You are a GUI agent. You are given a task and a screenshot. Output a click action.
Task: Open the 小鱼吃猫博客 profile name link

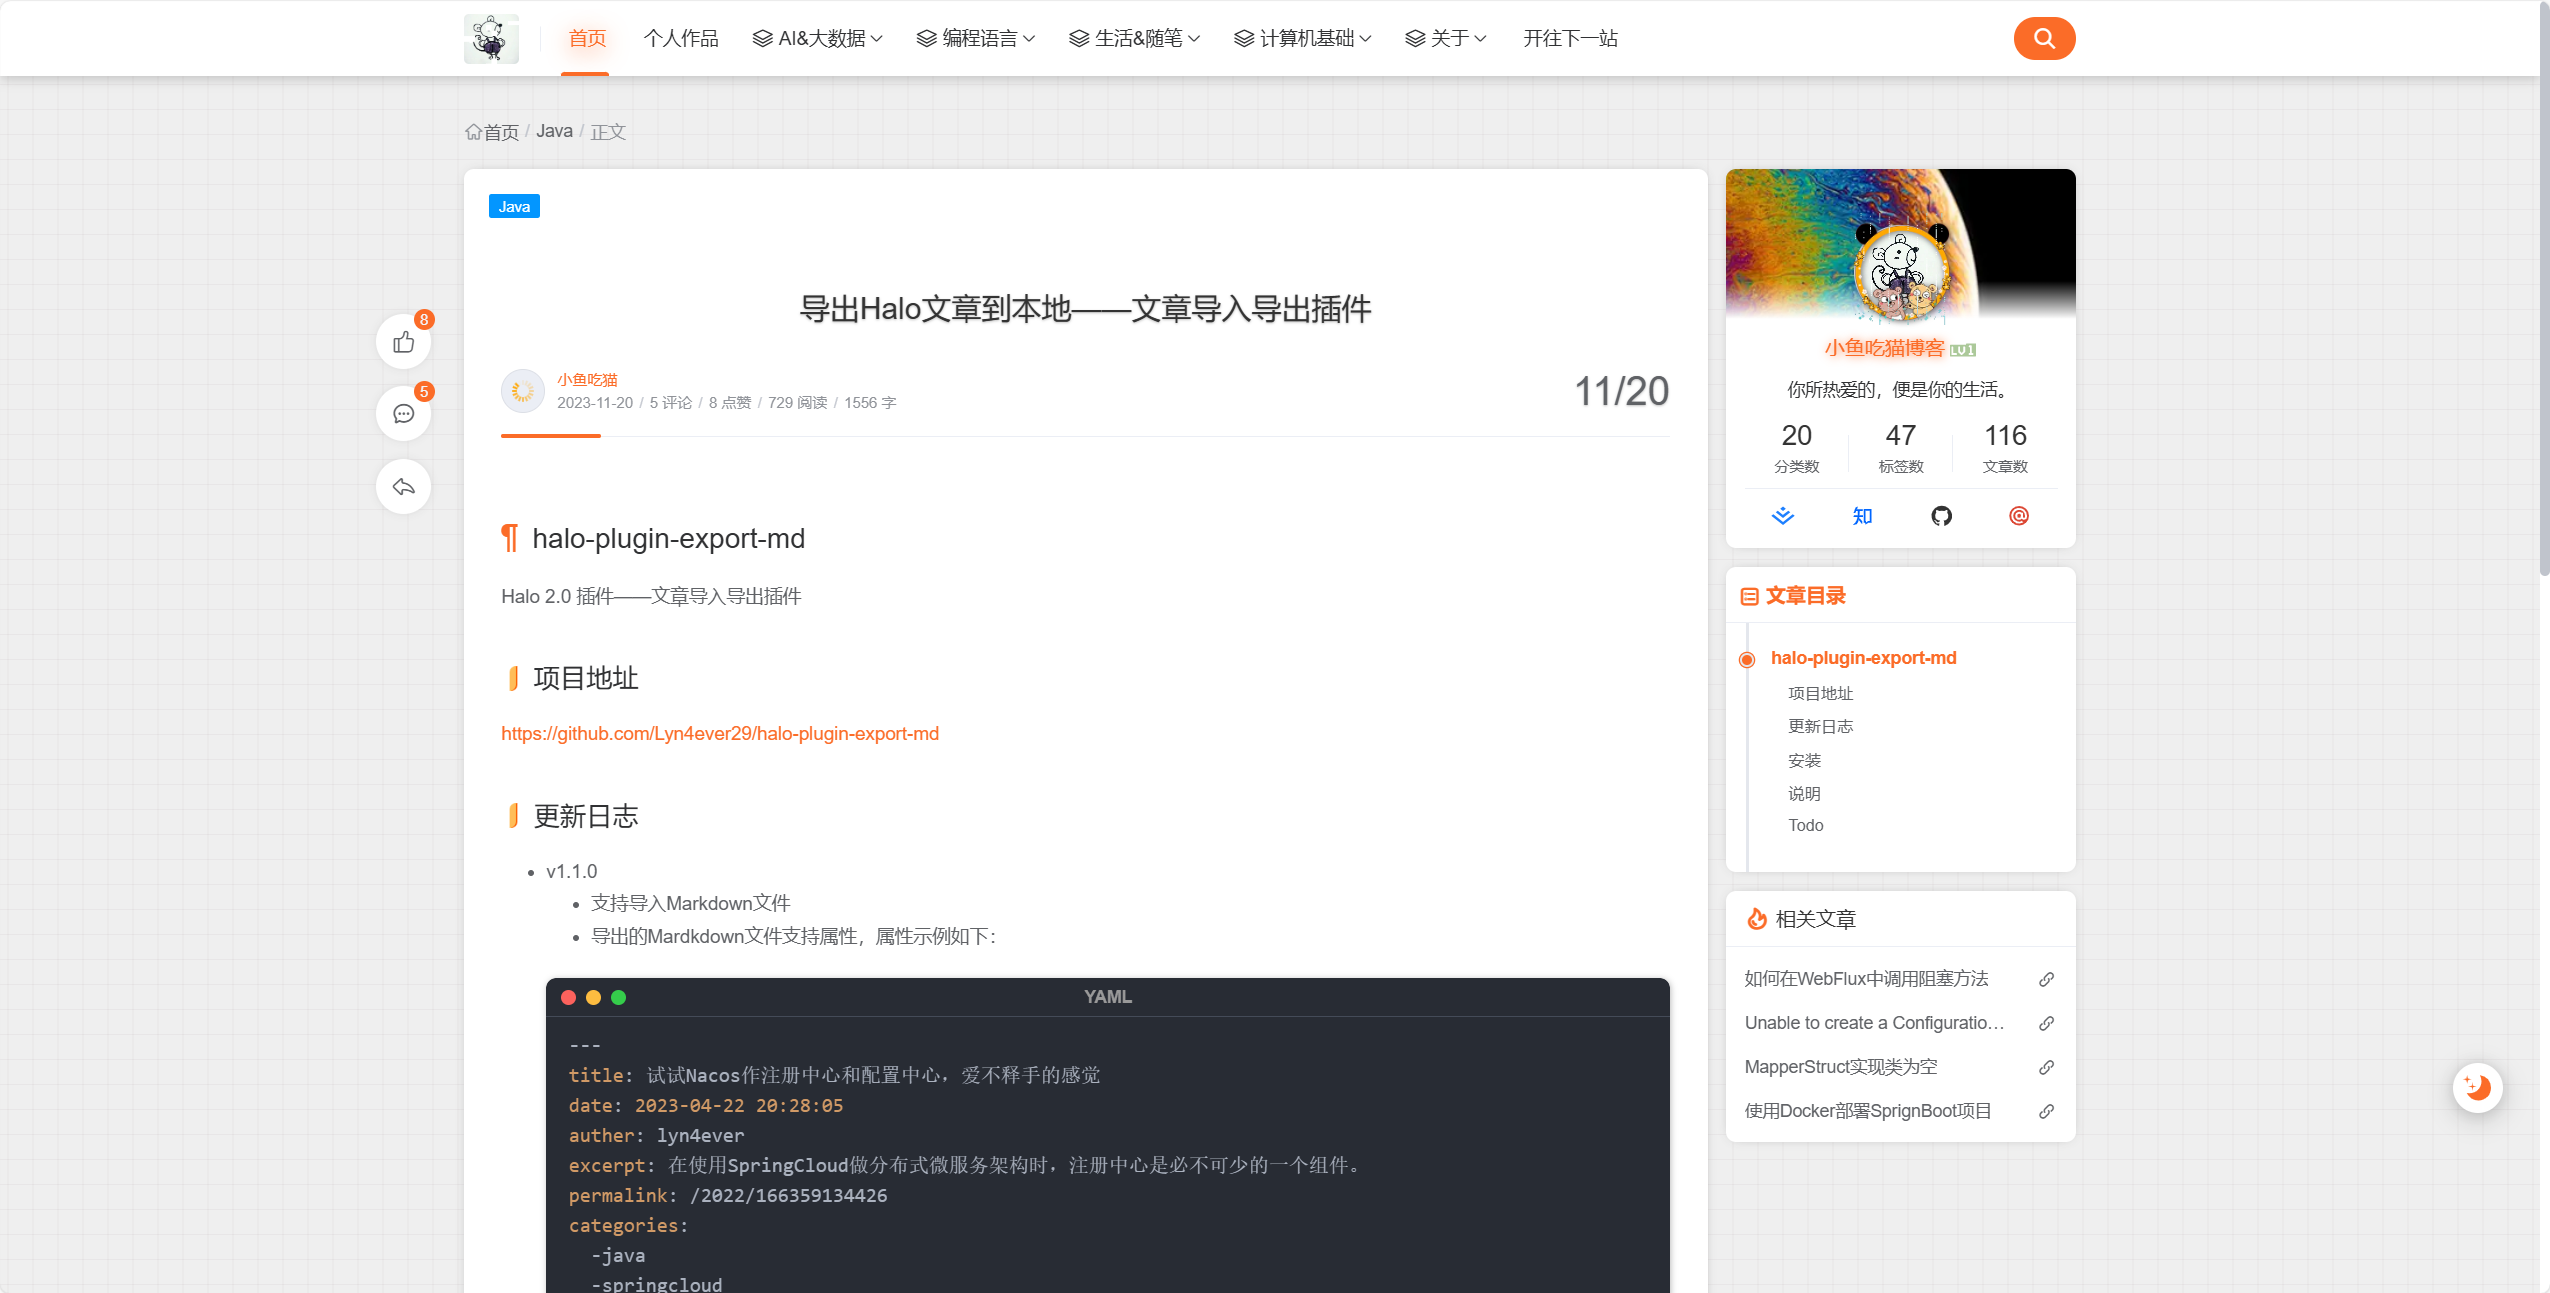tap(1884, 348)
